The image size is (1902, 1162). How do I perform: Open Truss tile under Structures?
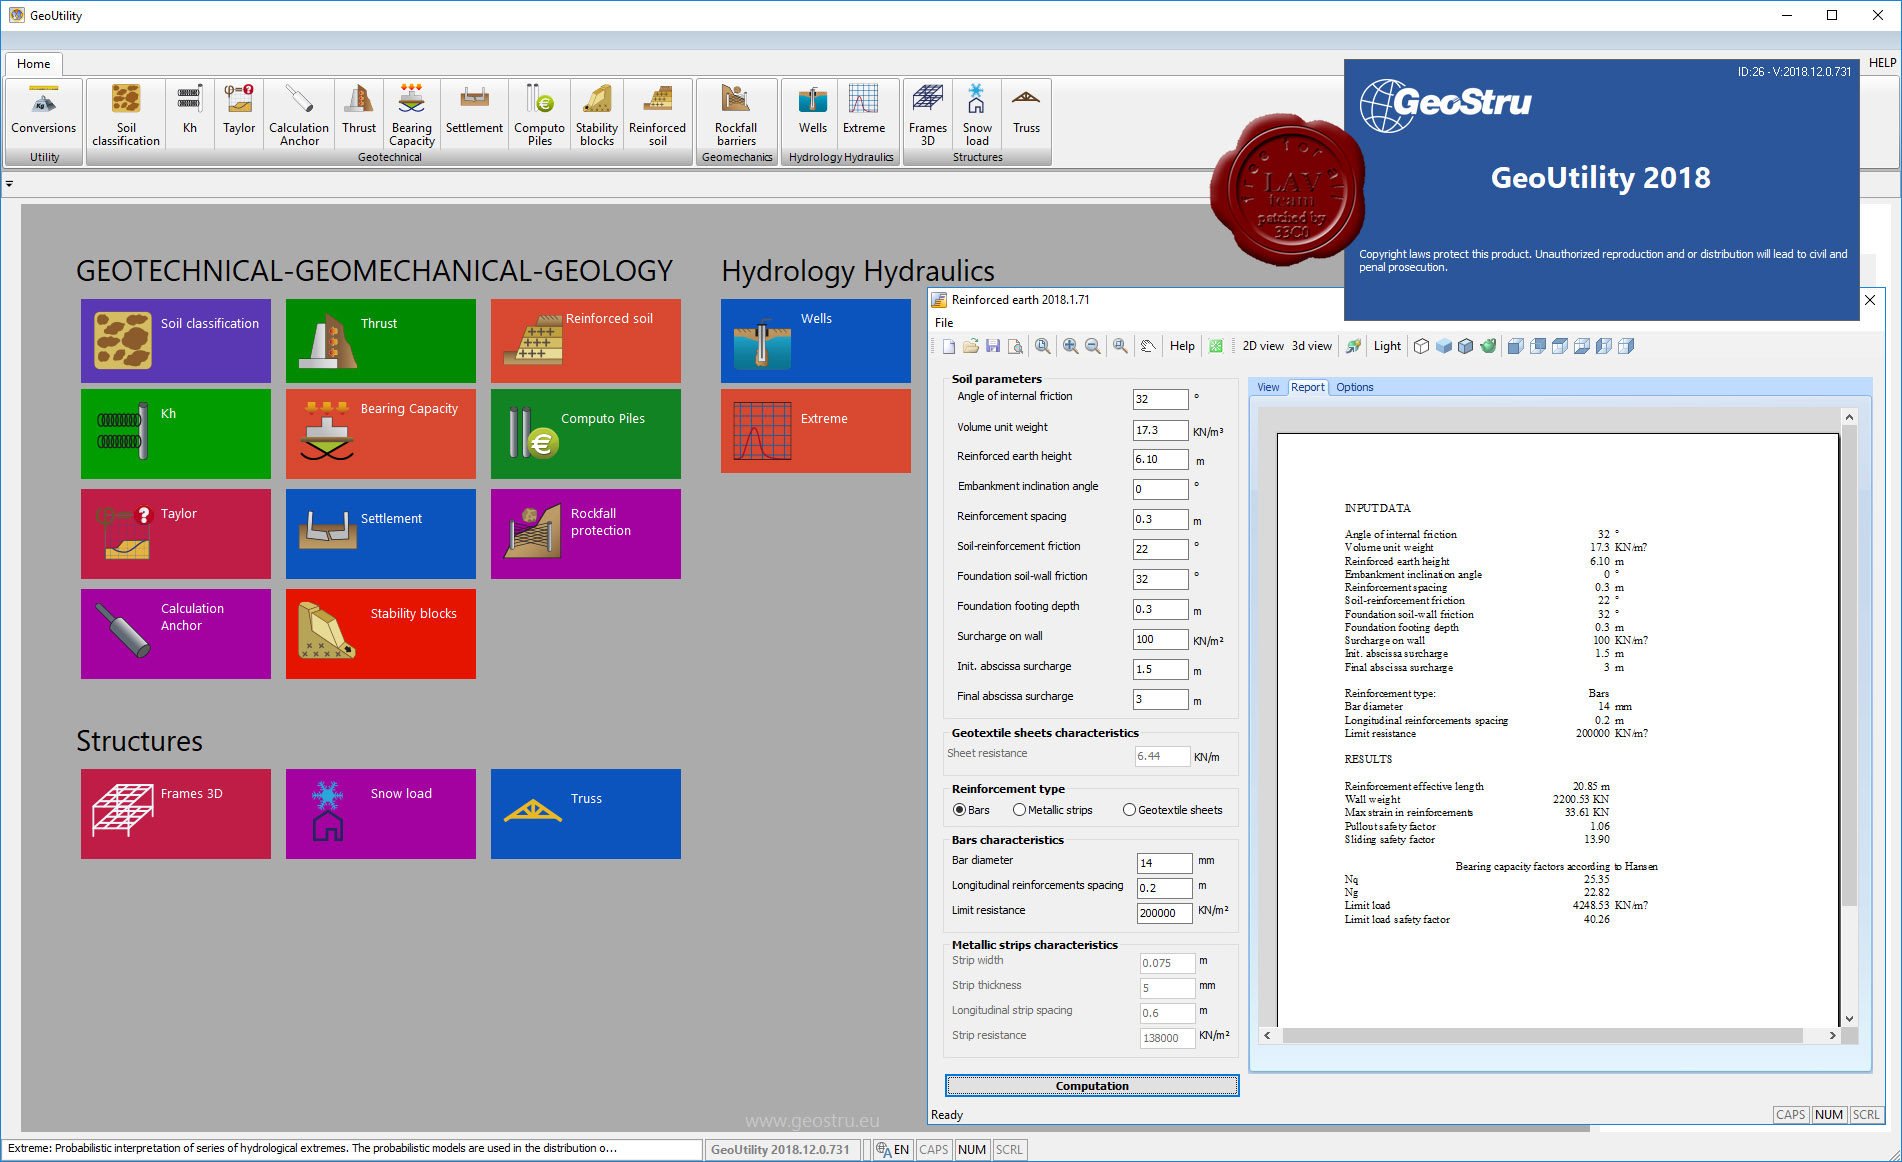click(586, 814)
